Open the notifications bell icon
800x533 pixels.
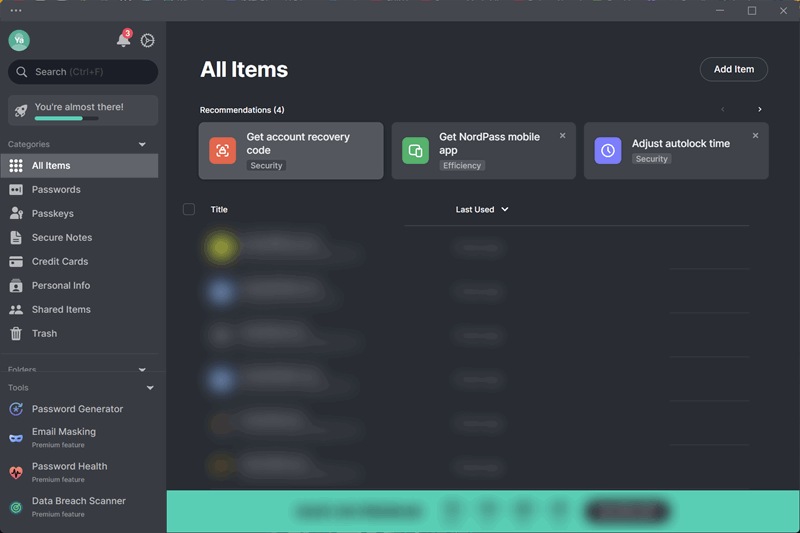(123, 40)
